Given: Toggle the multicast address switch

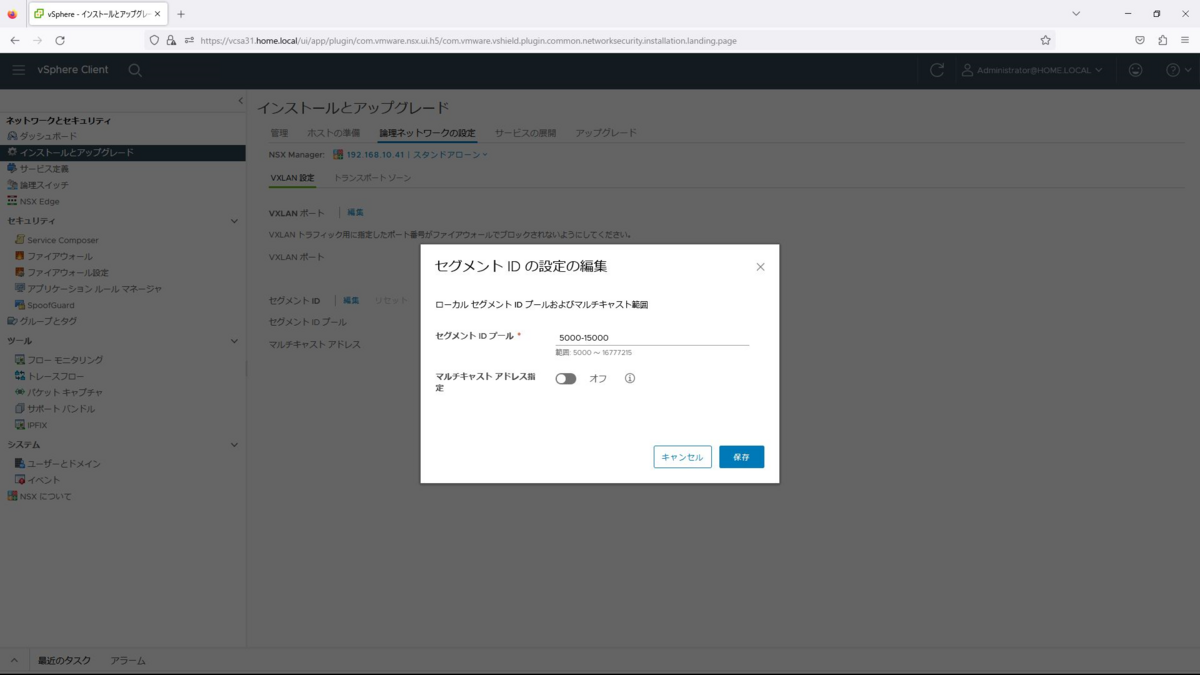Looking at the screenshot, I should pos(566,379).
